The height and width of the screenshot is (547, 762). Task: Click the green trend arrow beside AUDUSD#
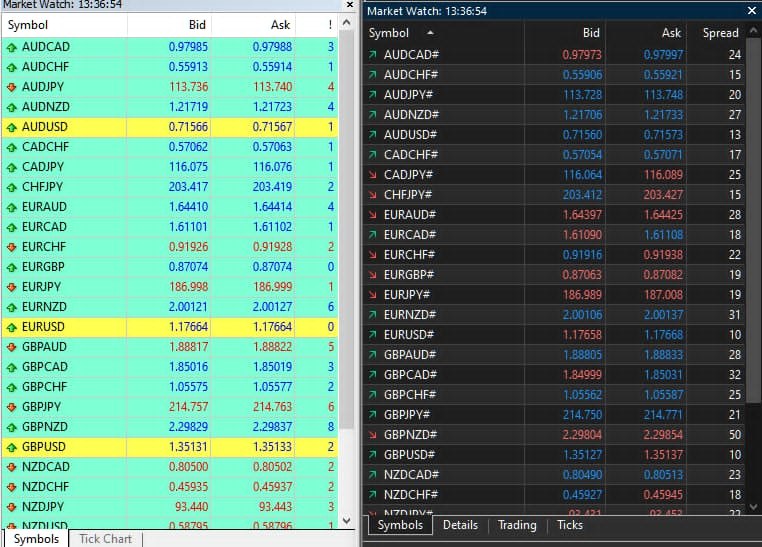[x=373, y=135]
